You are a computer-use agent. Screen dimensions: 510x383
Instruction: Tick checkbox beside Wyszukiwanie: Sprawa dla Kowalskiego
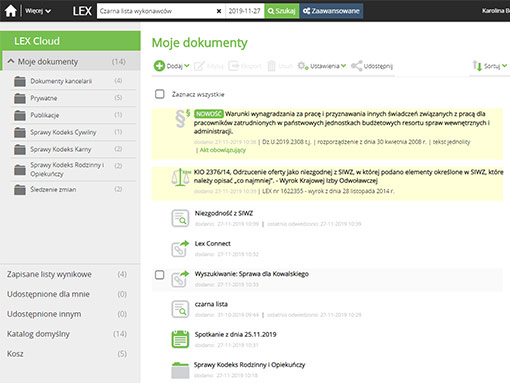coord(160,275)
